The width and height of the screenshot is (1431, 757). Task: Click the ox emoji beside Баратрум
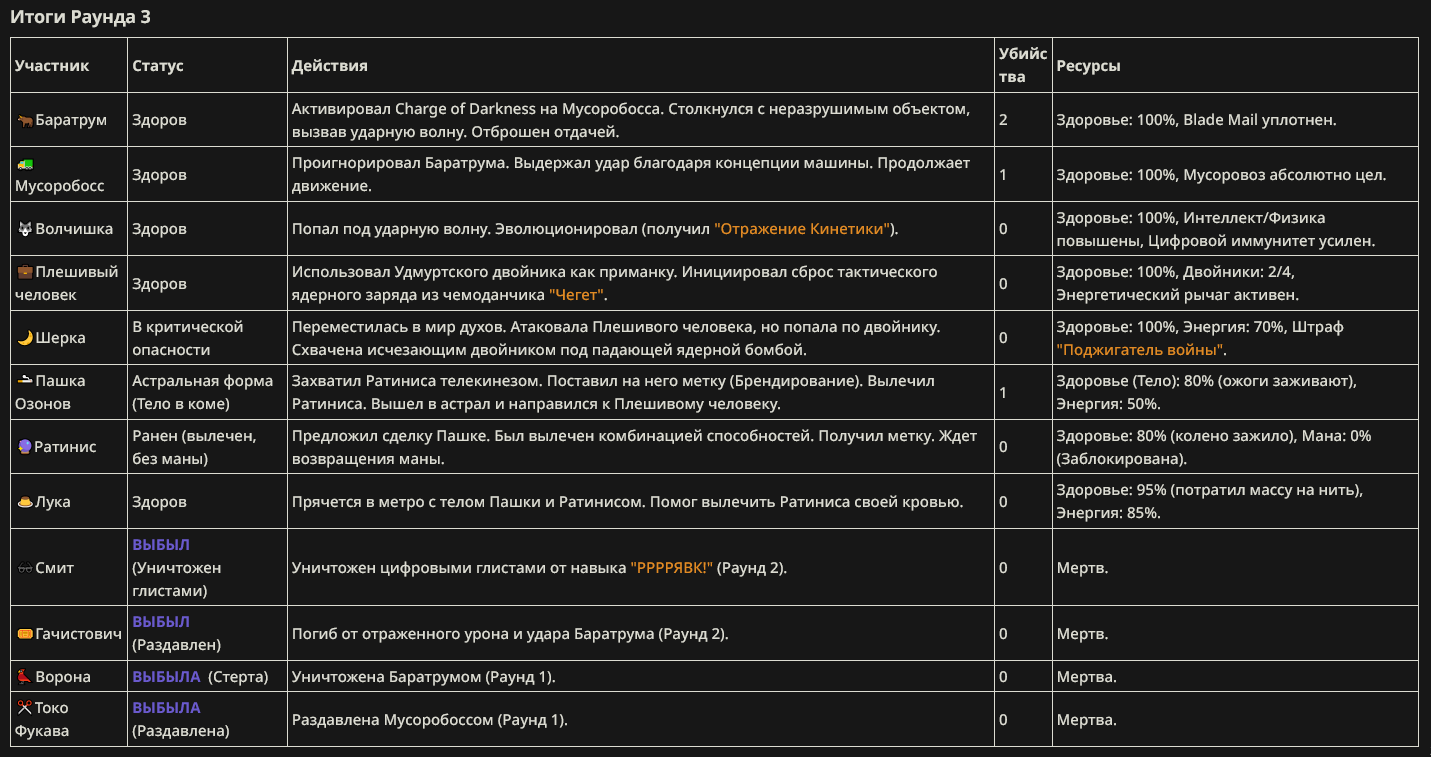25,120
